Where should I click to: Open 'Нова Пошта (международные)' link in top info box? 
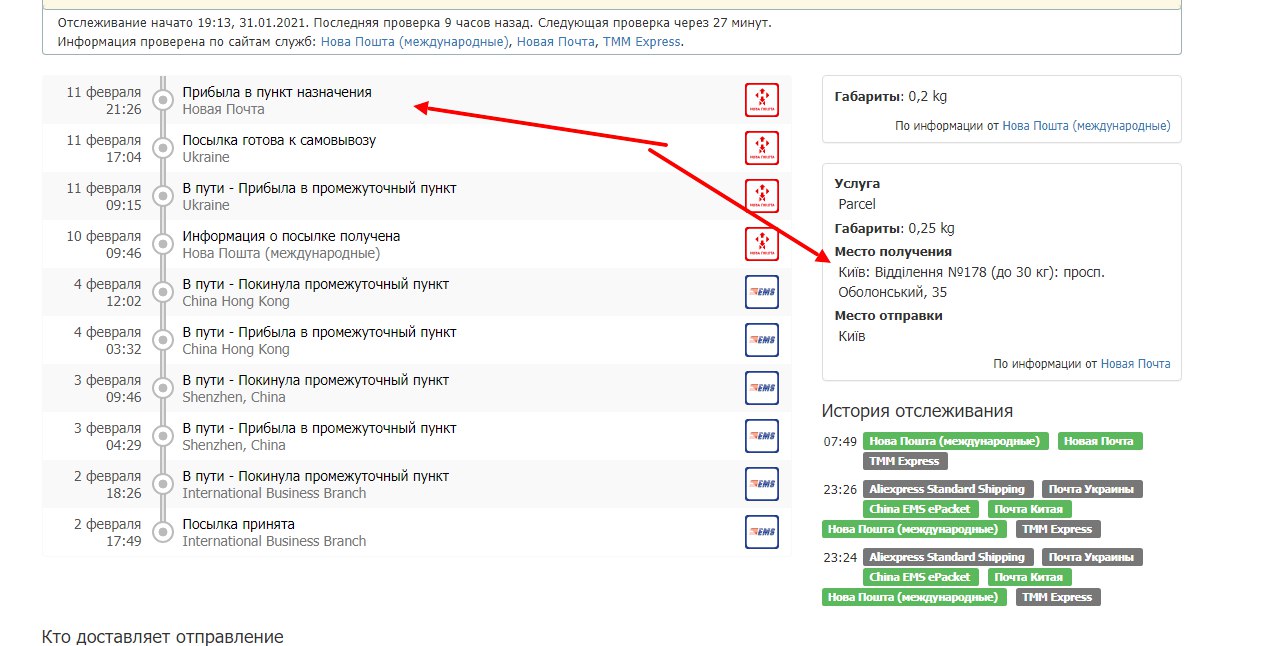[x=415, y=42]
